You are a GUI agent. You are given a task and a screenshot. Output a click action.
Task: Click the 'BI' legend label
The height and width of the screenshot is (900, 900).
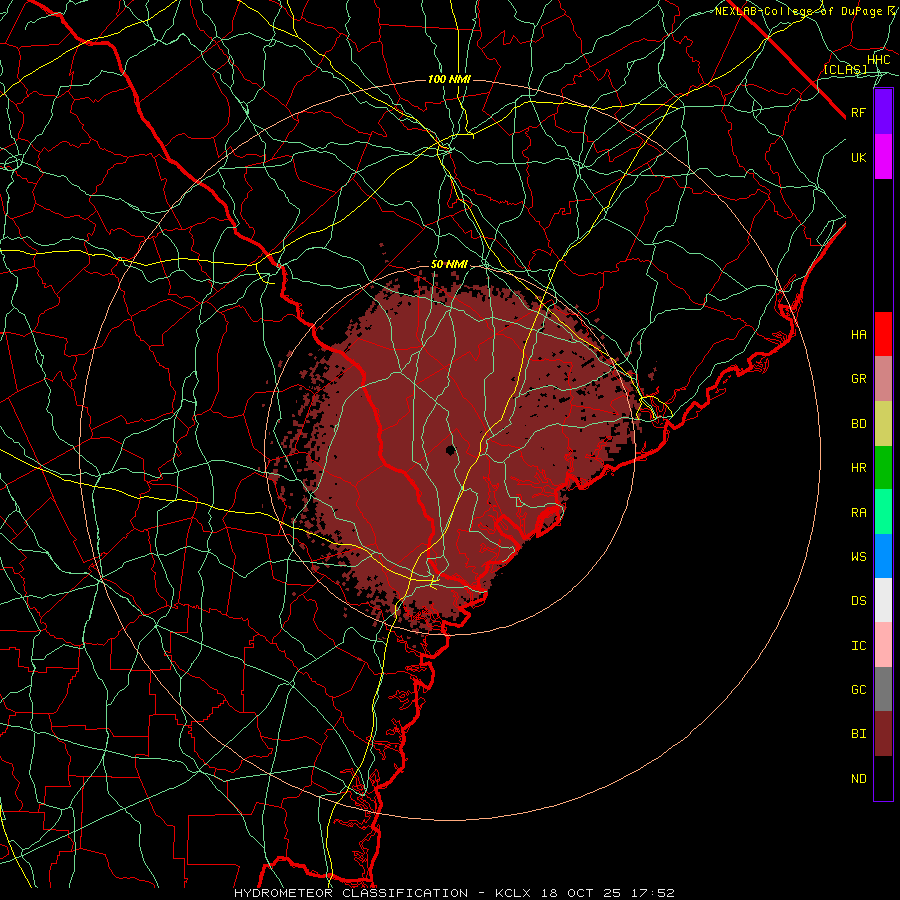(859, 734)
